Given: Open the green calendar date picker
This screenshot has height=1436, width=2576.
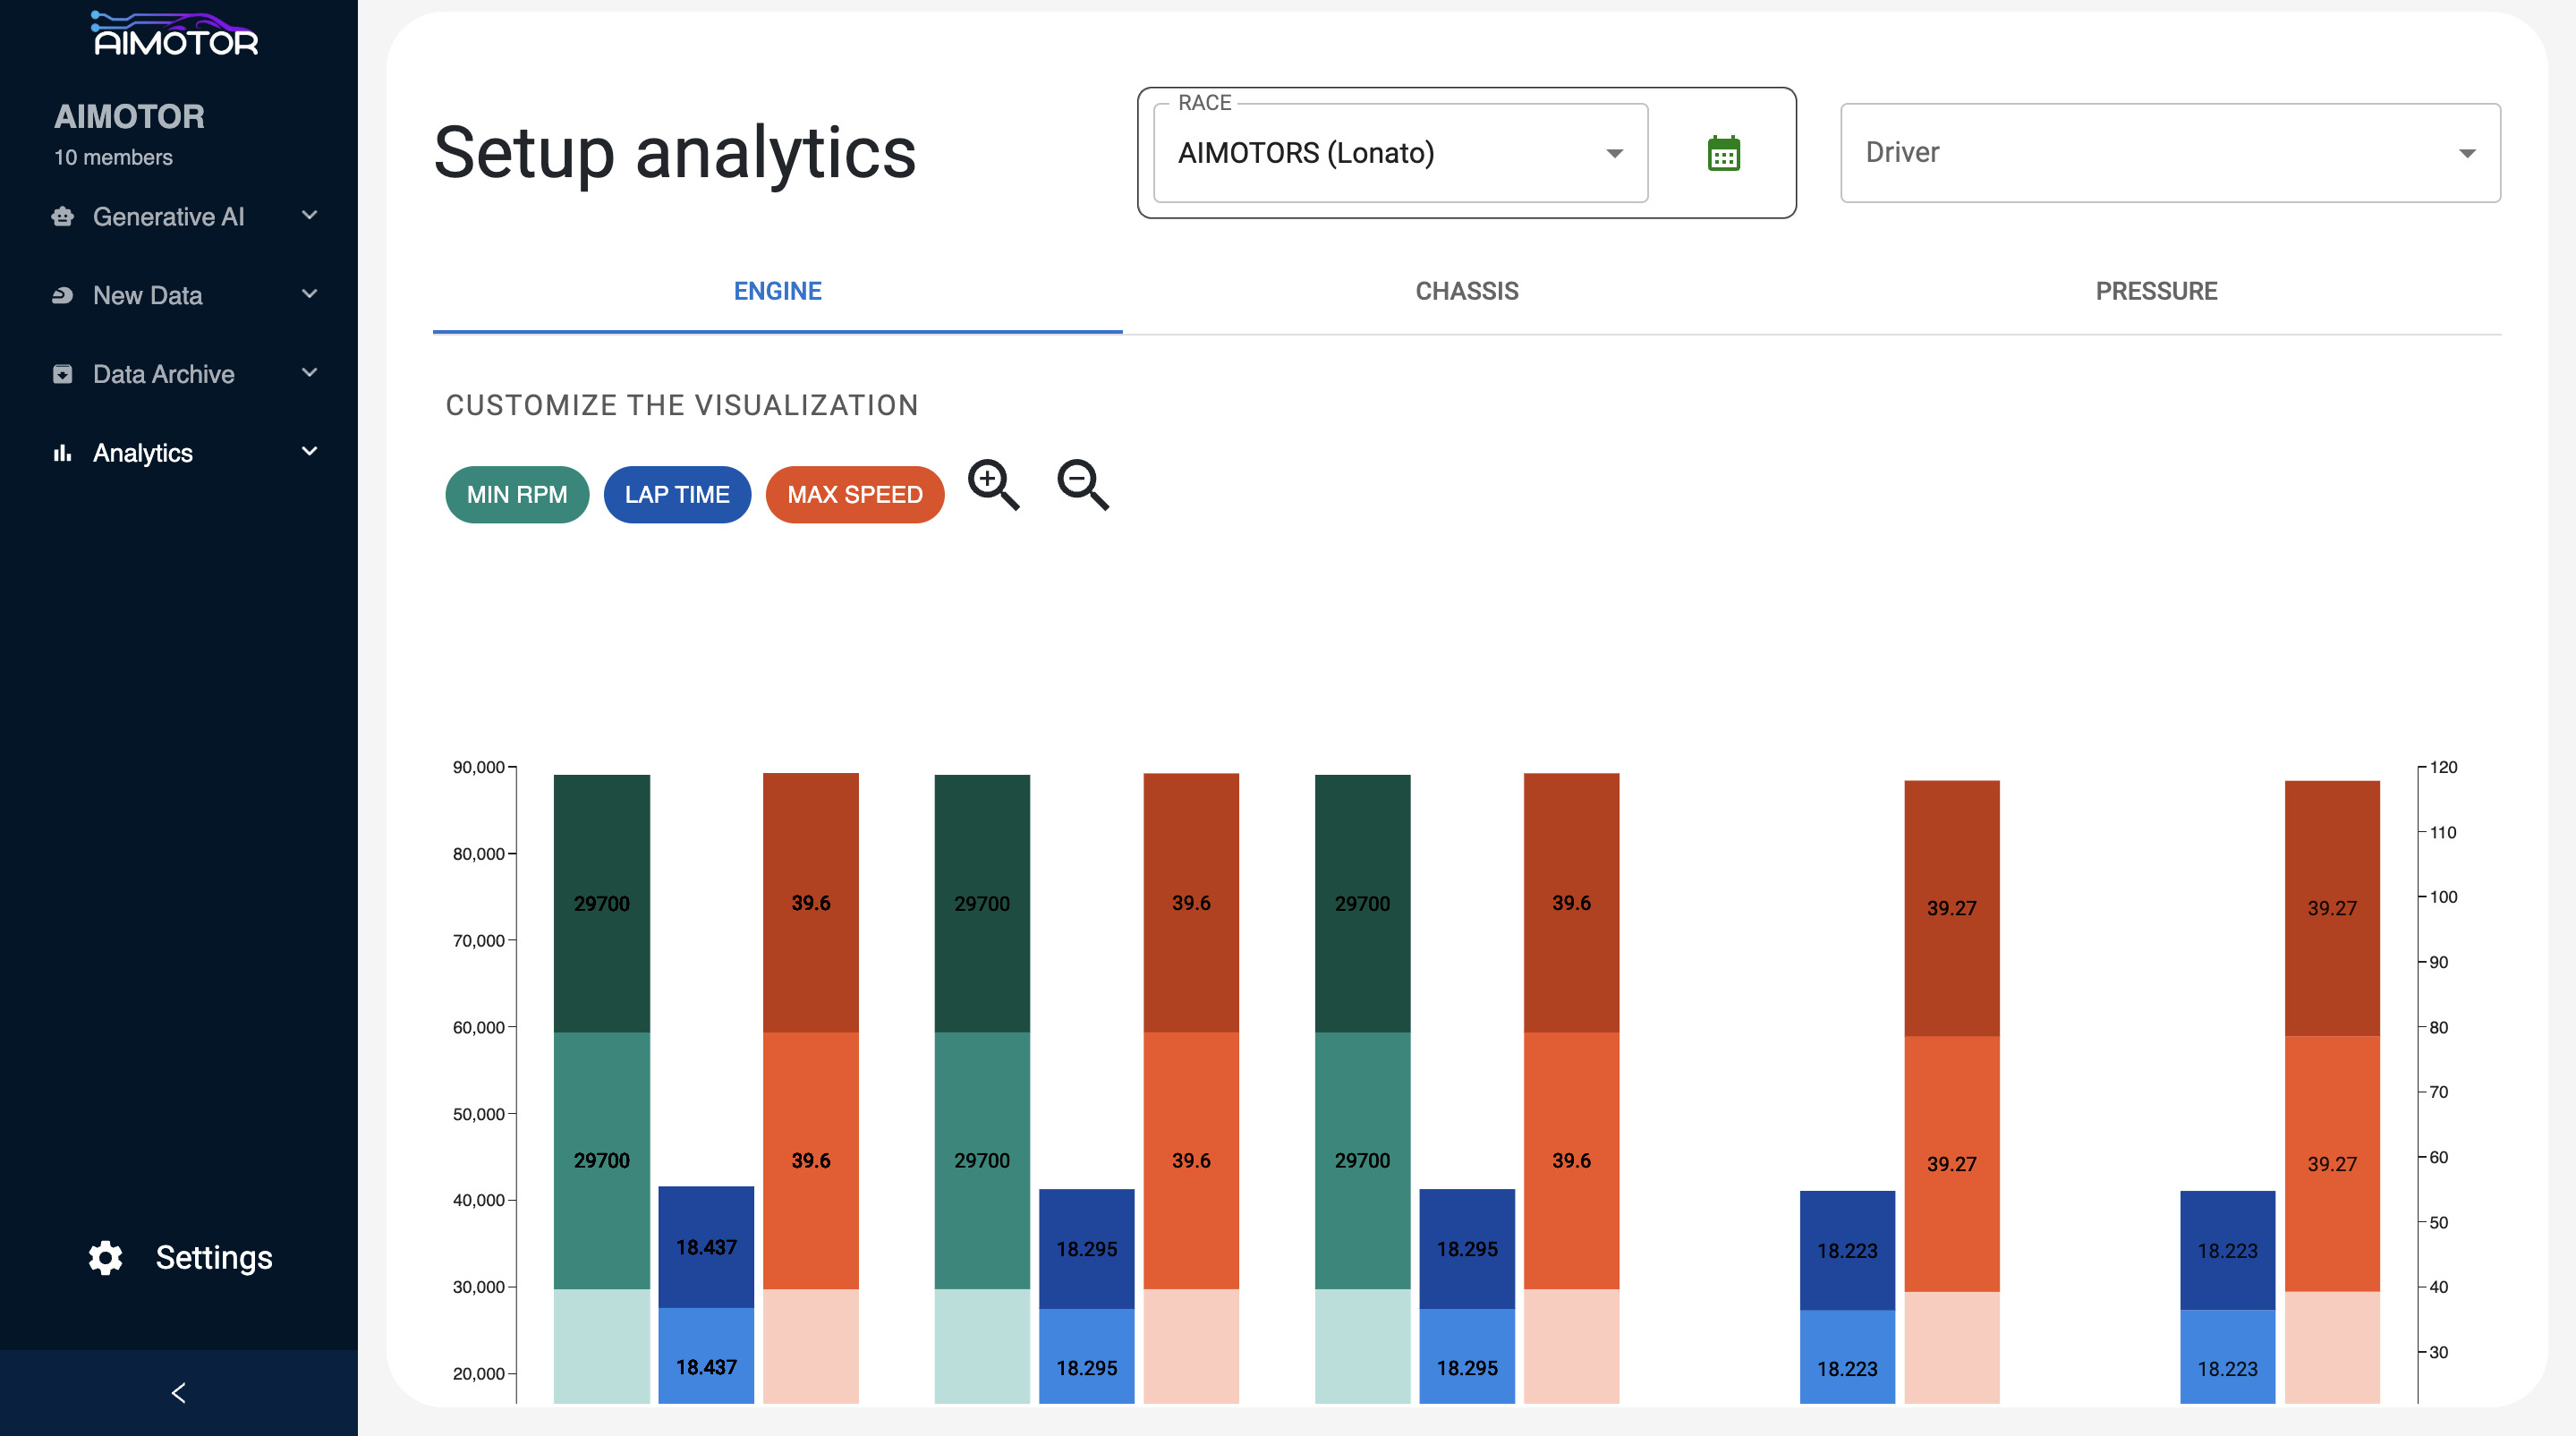Looking at the screenshot, I should (1723, 154).
